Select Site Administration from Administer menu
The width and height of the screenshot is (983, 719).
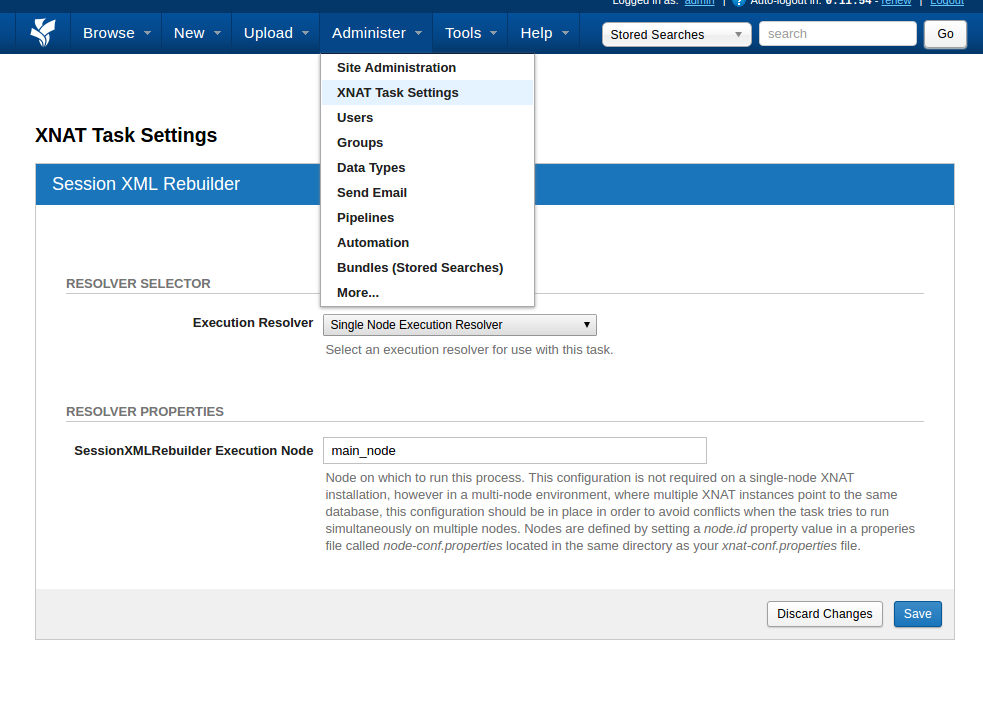click(x=396, y=68)
